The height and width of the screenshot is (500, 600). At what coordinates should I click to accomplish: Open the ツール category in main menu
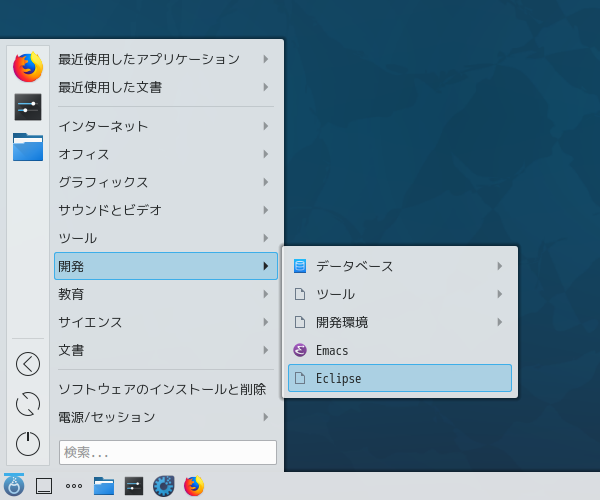coord(166,238)
